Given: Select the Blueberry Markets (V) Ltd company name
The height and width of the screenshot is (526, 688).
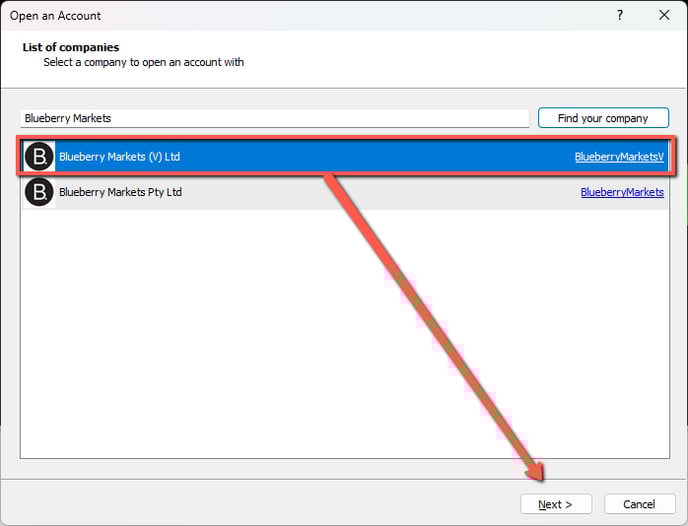Looking at the screenshot, I should [119, 157].
